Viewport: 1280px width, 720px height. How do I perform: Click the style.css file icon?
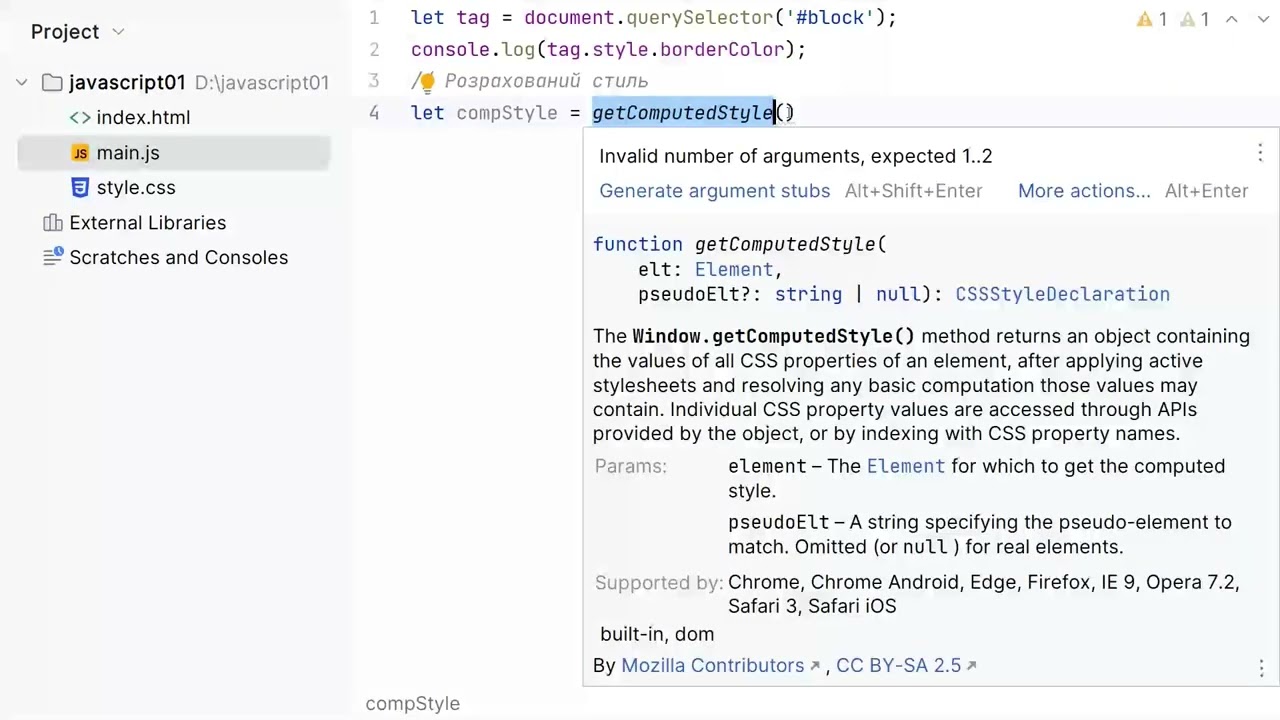80,188
